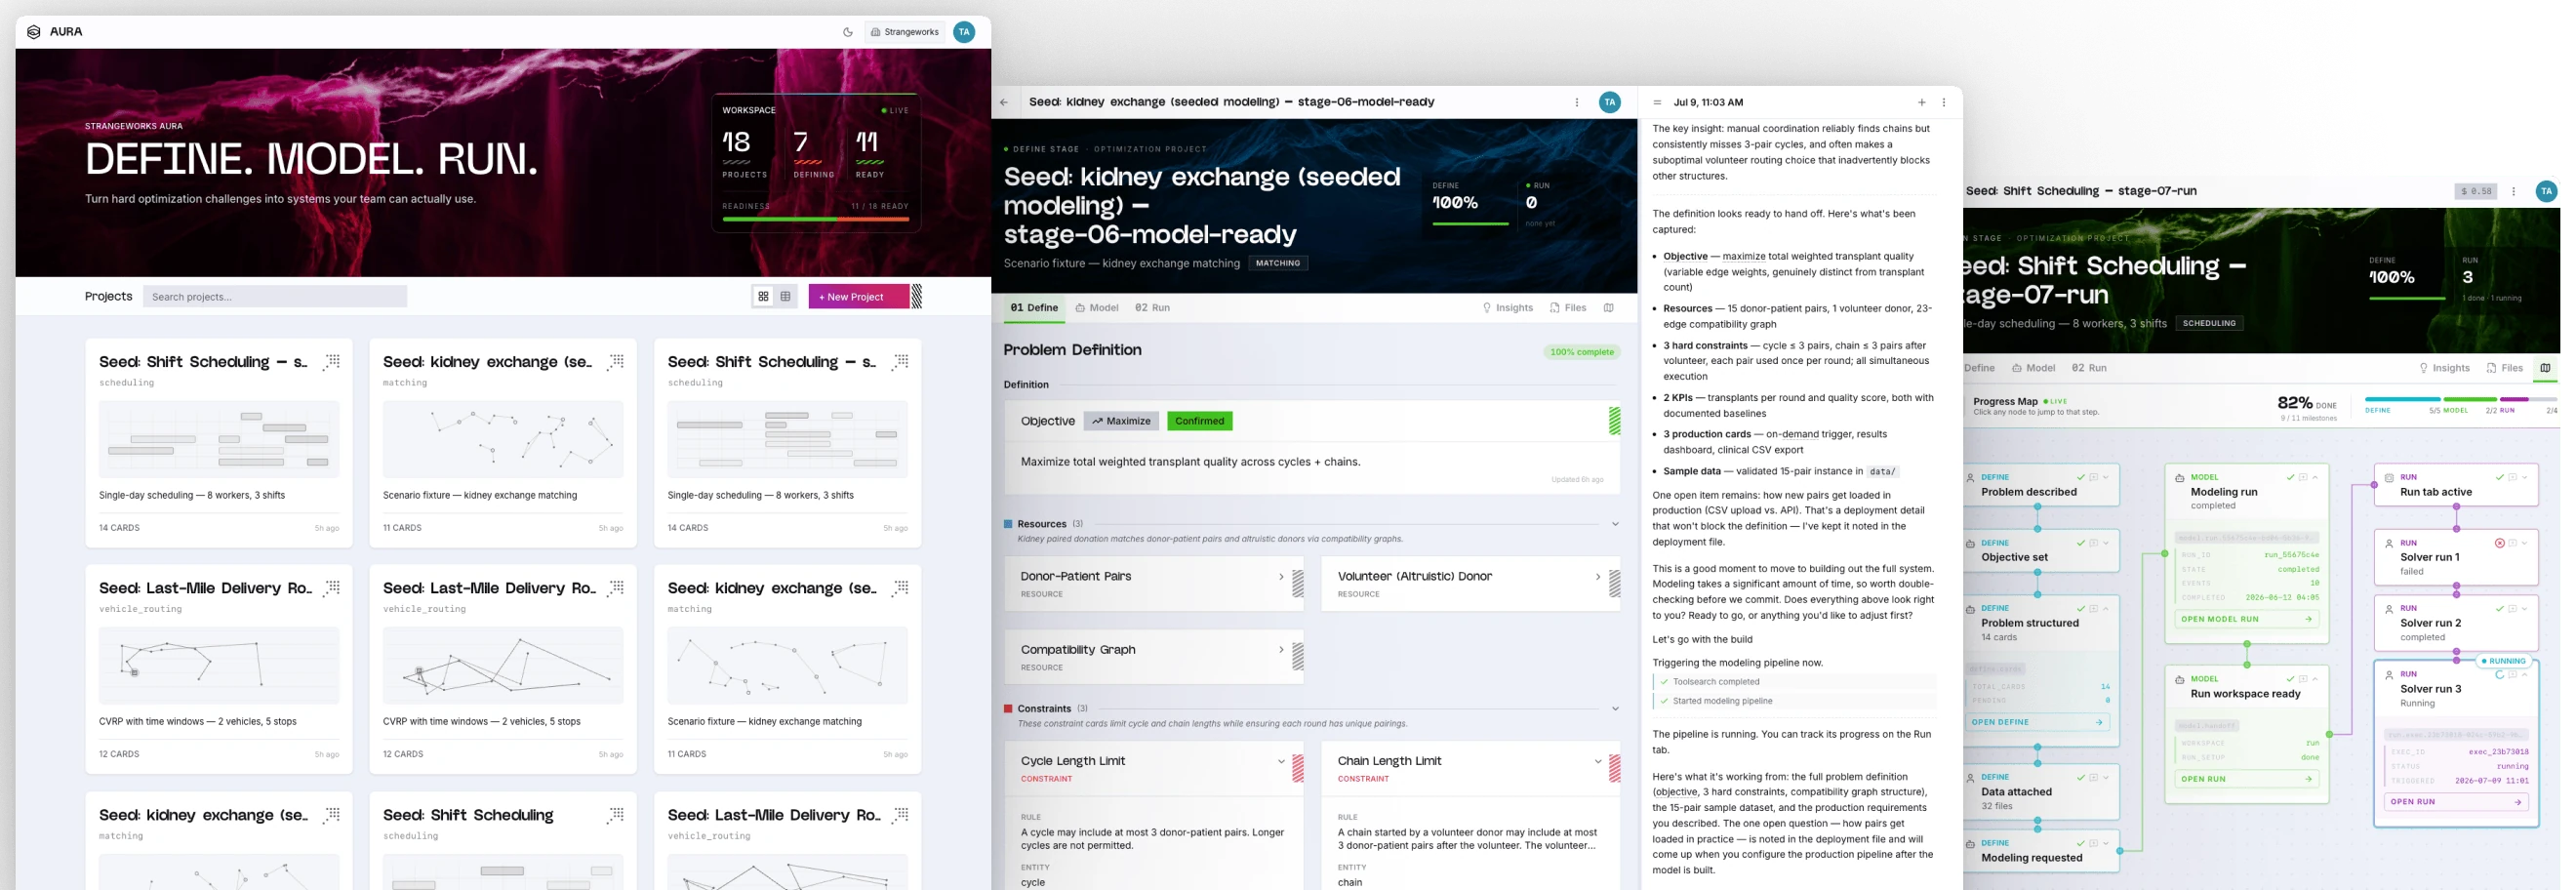Open comment icon on Run tab active node
Viewport: 2576px width, 890px height.
(x=2512, y=478)
